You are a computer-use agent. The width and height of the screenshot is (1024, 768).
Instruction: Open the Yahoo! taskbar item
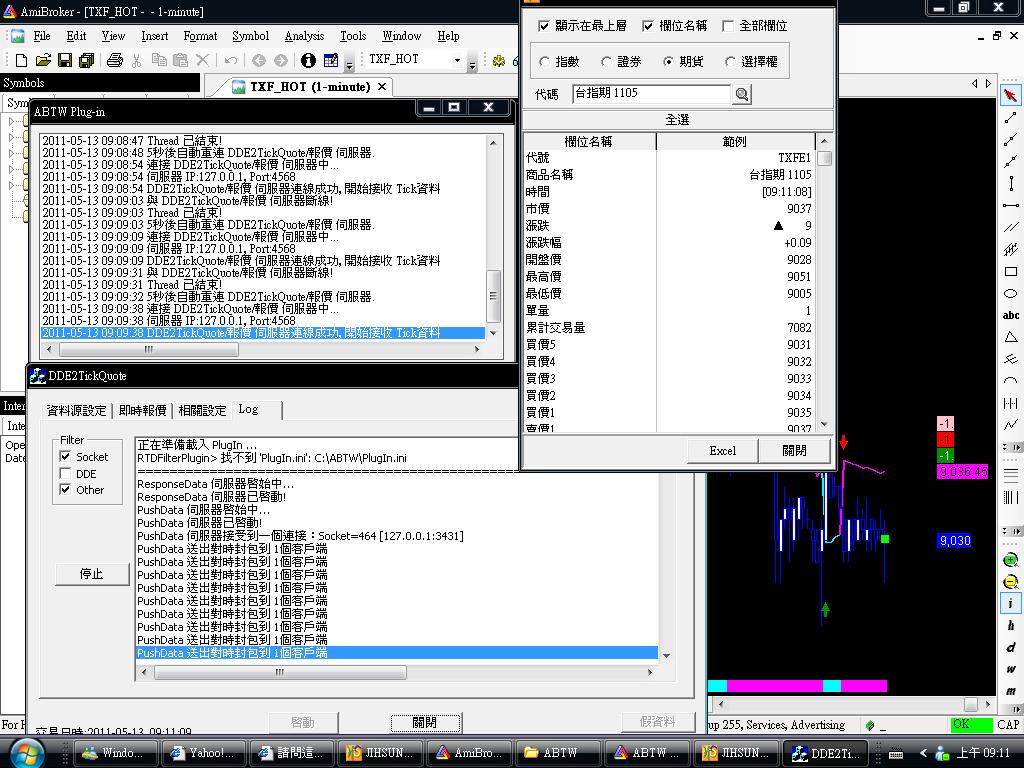coord(202,753)
